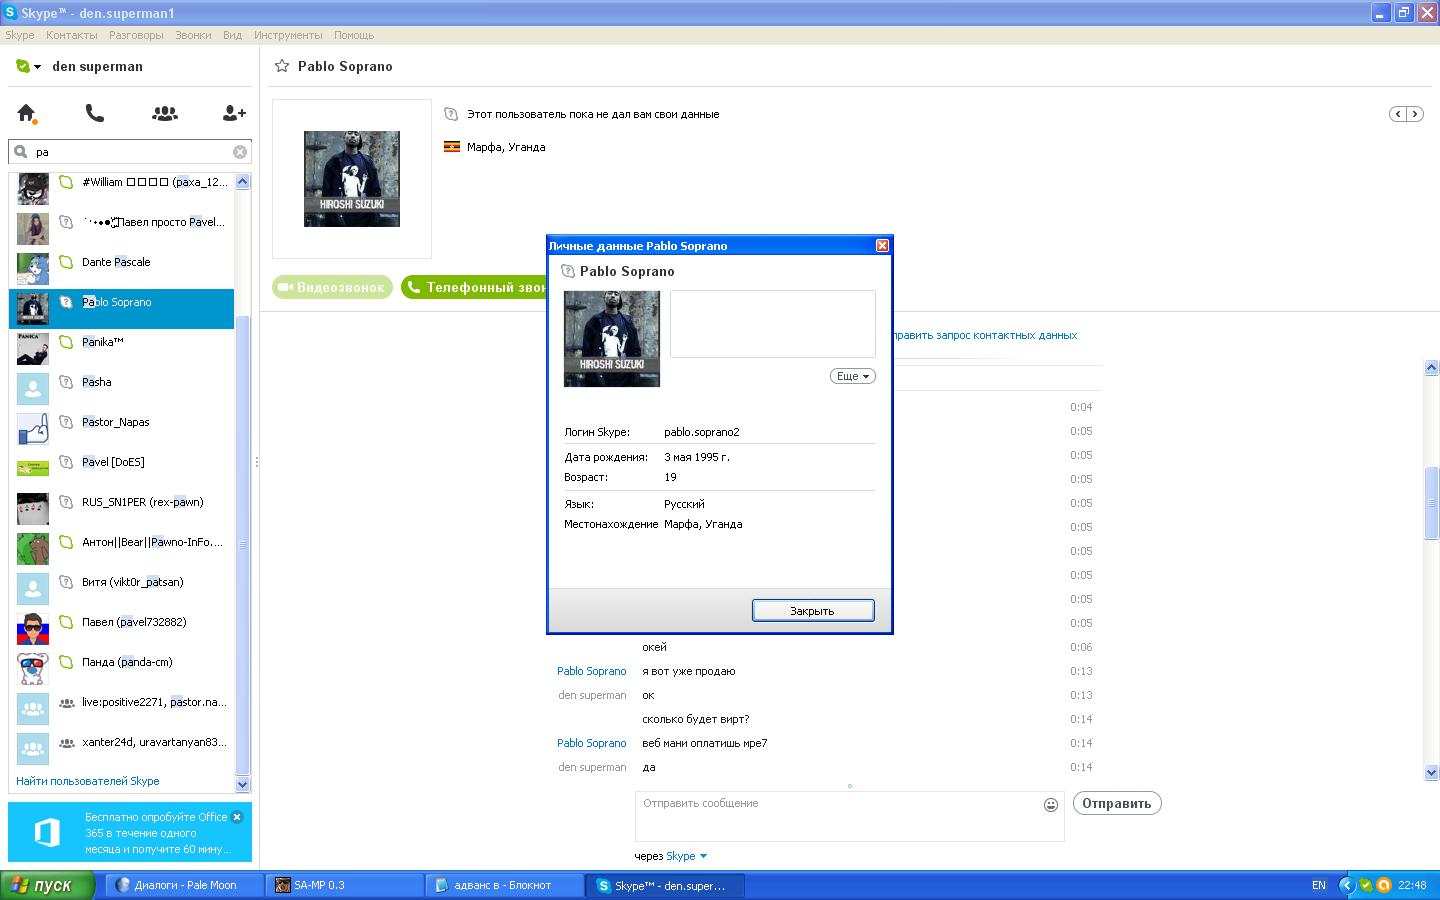Click the right arrow of profile pager
The image size is (1440, 900).
coord(1415,114)
